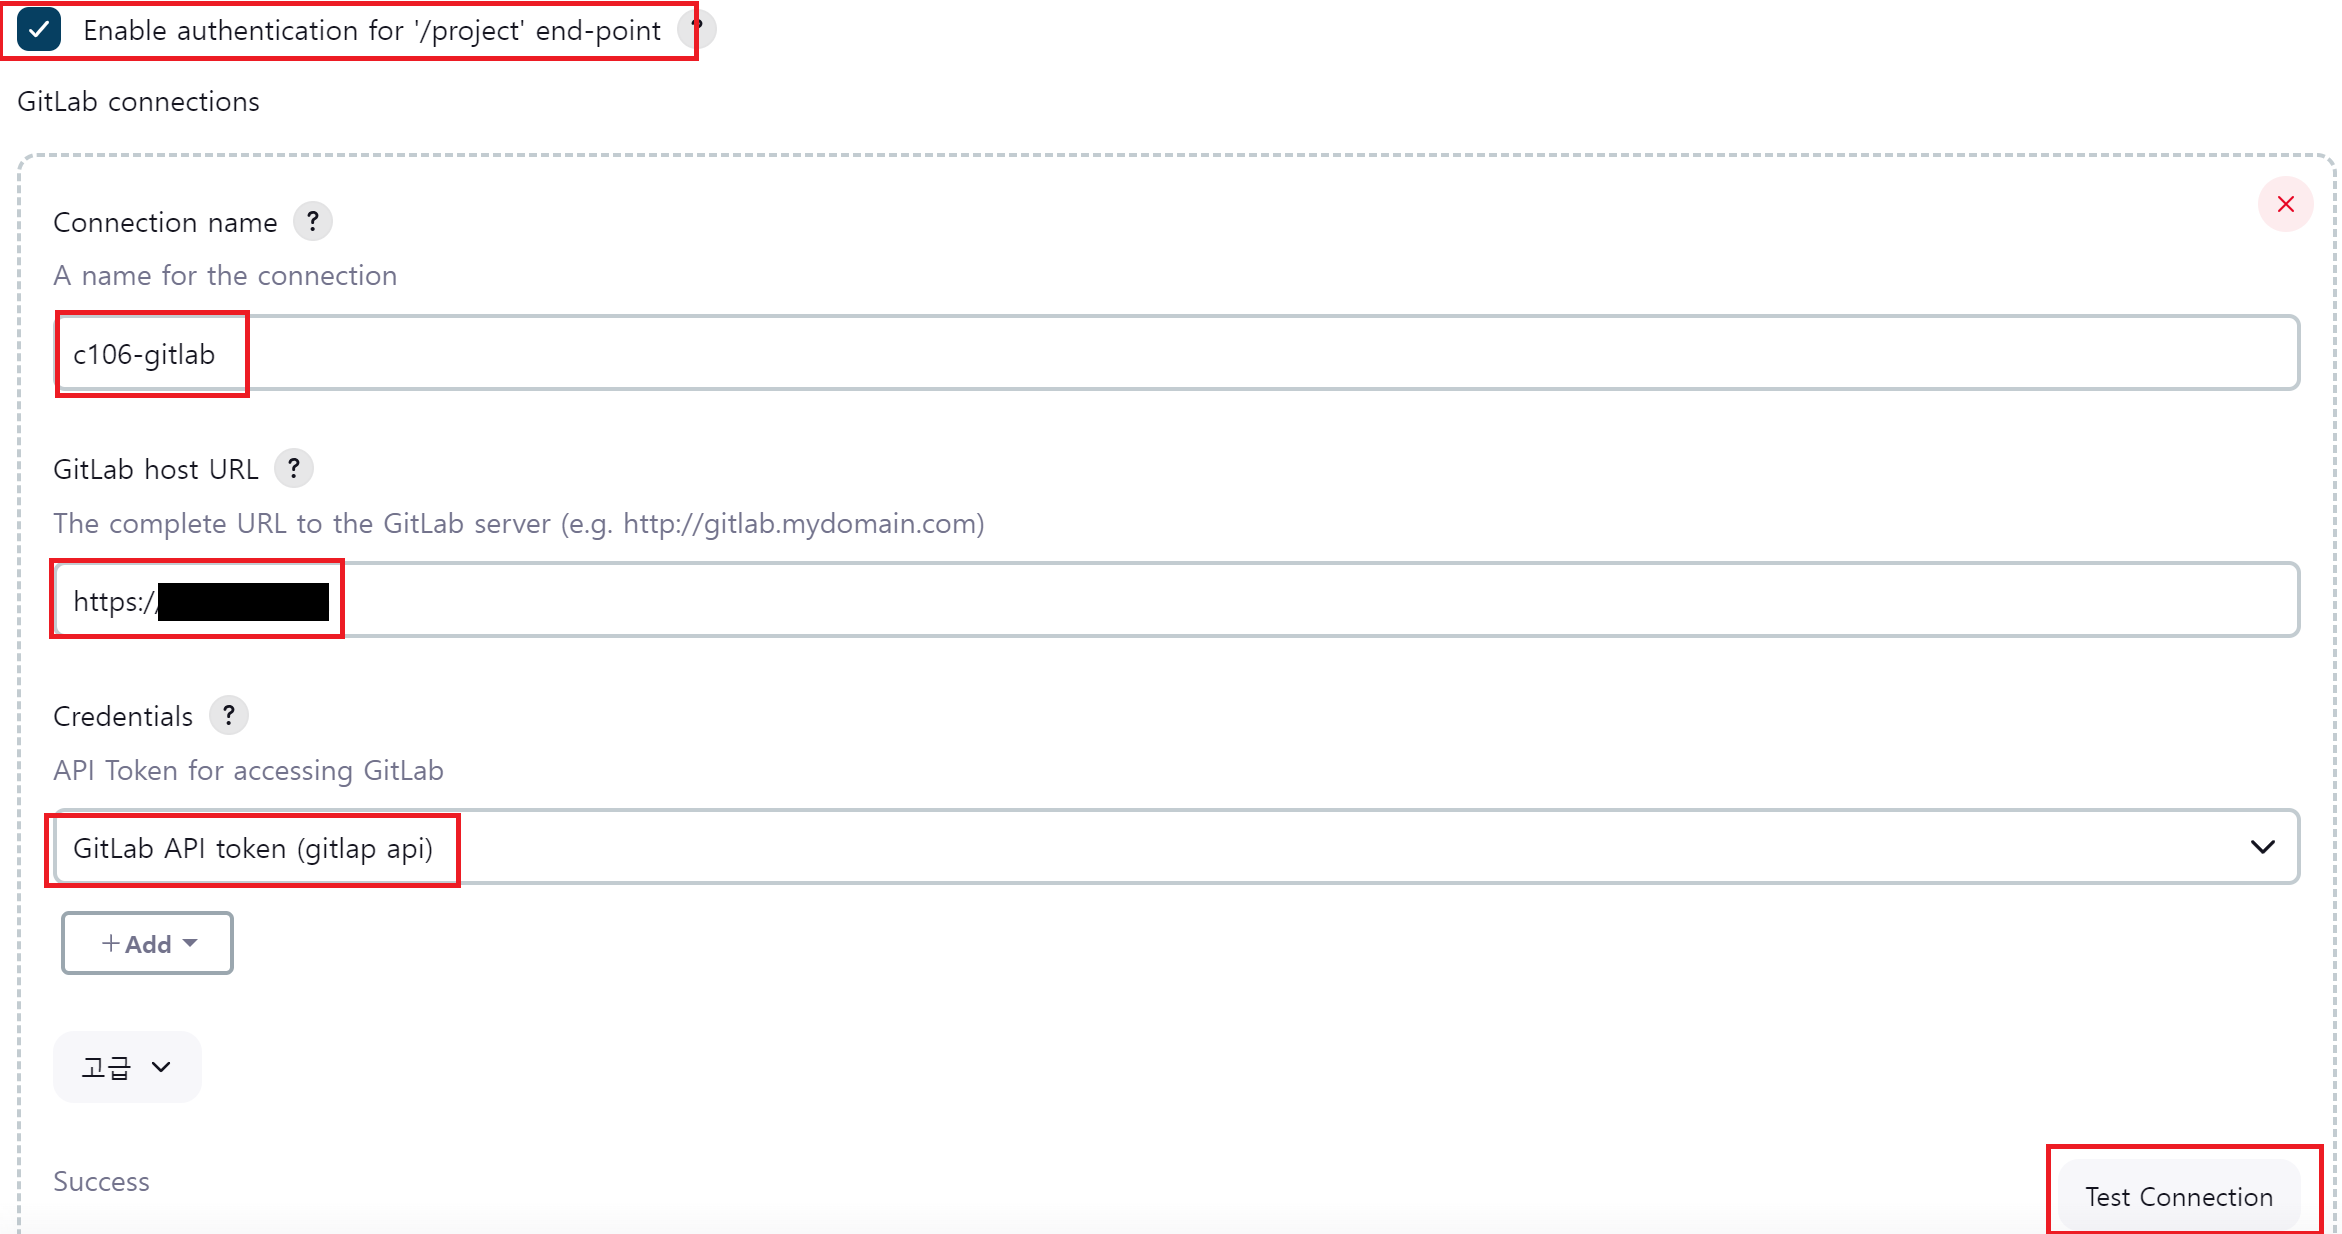
Task: Toggle the Enable authentication checkbox
Action: coord(39,30)
